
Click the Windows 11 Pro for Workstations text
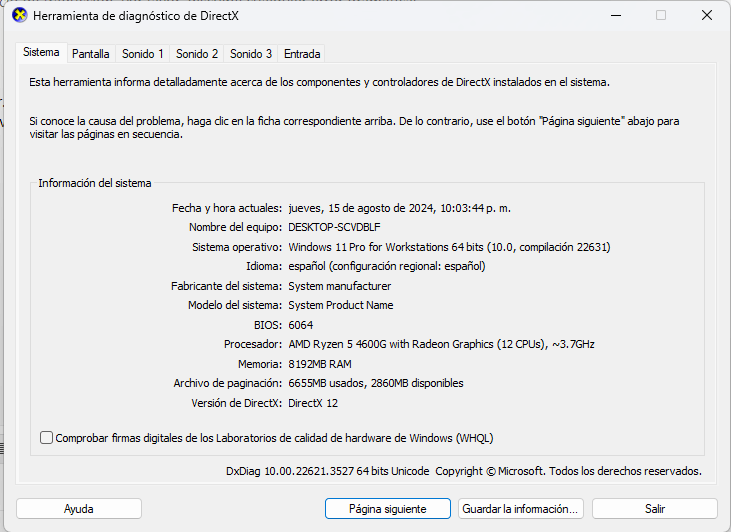[449, 247]
